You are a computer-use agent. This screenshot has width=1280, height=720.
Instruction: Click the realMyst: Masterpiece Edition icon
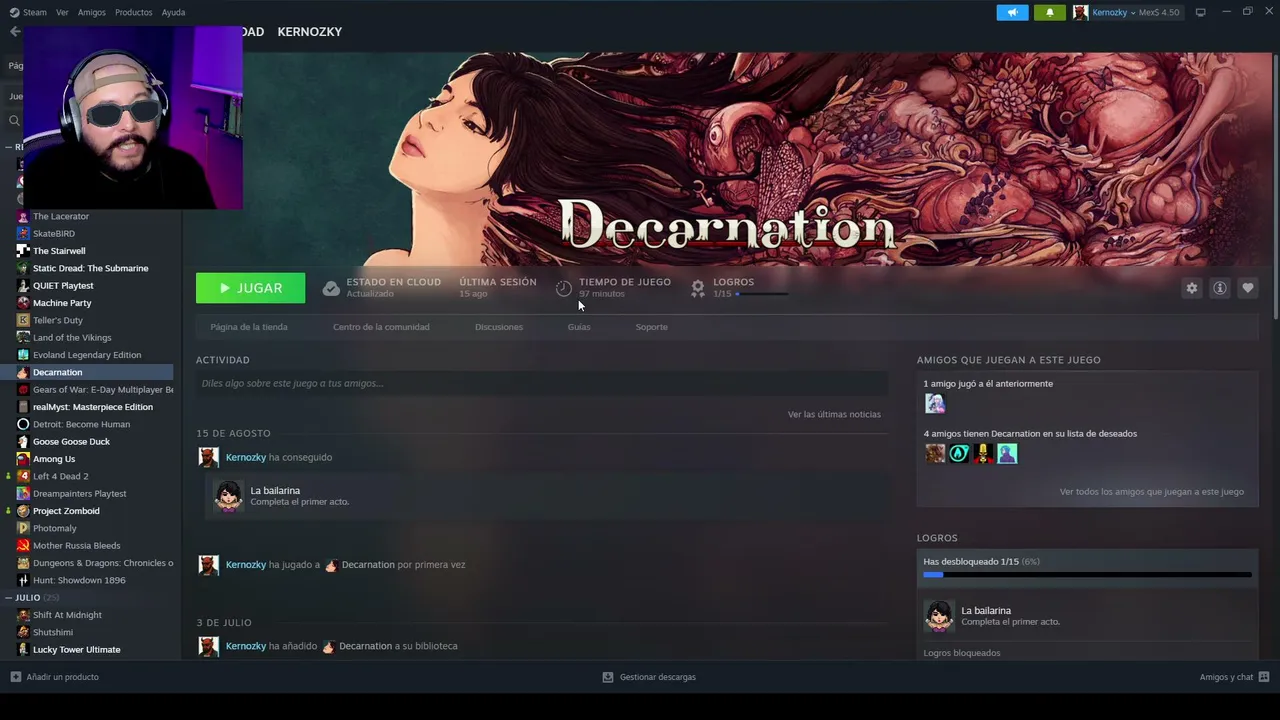point(23,407)
